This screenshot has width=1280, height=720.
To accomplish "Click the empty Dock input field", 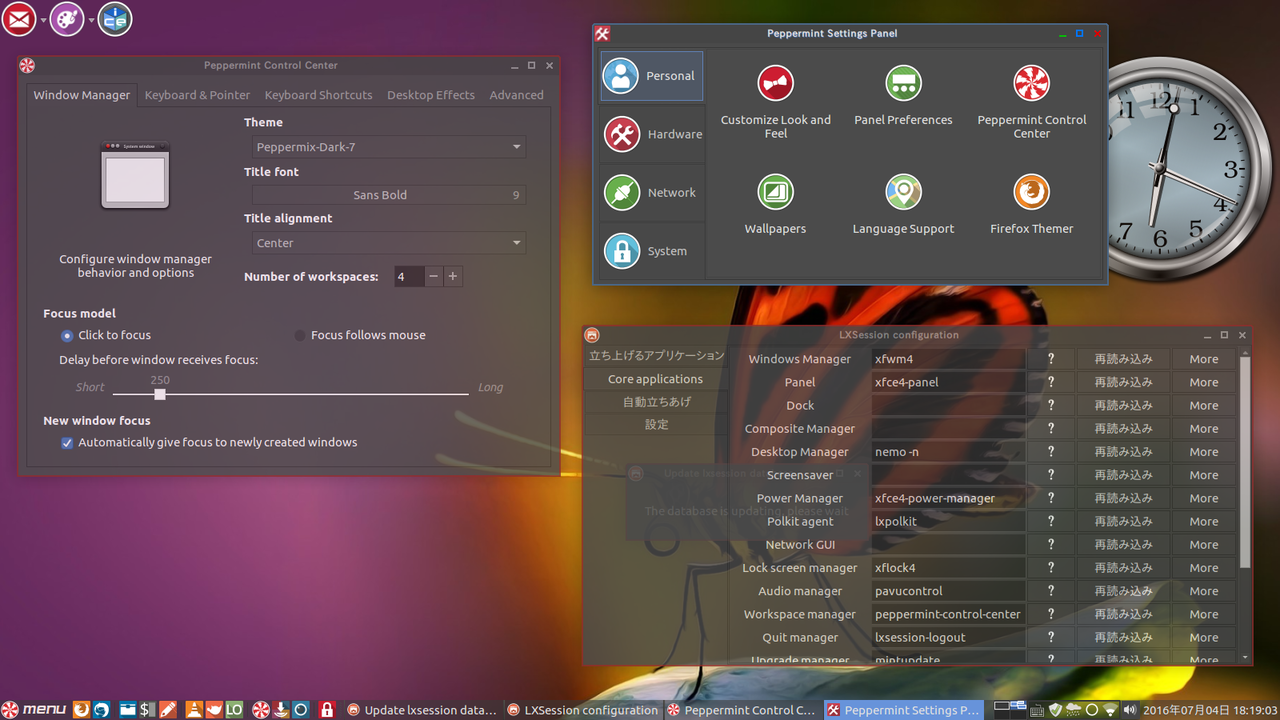I will pyautogui.click(x=949, y=405).
